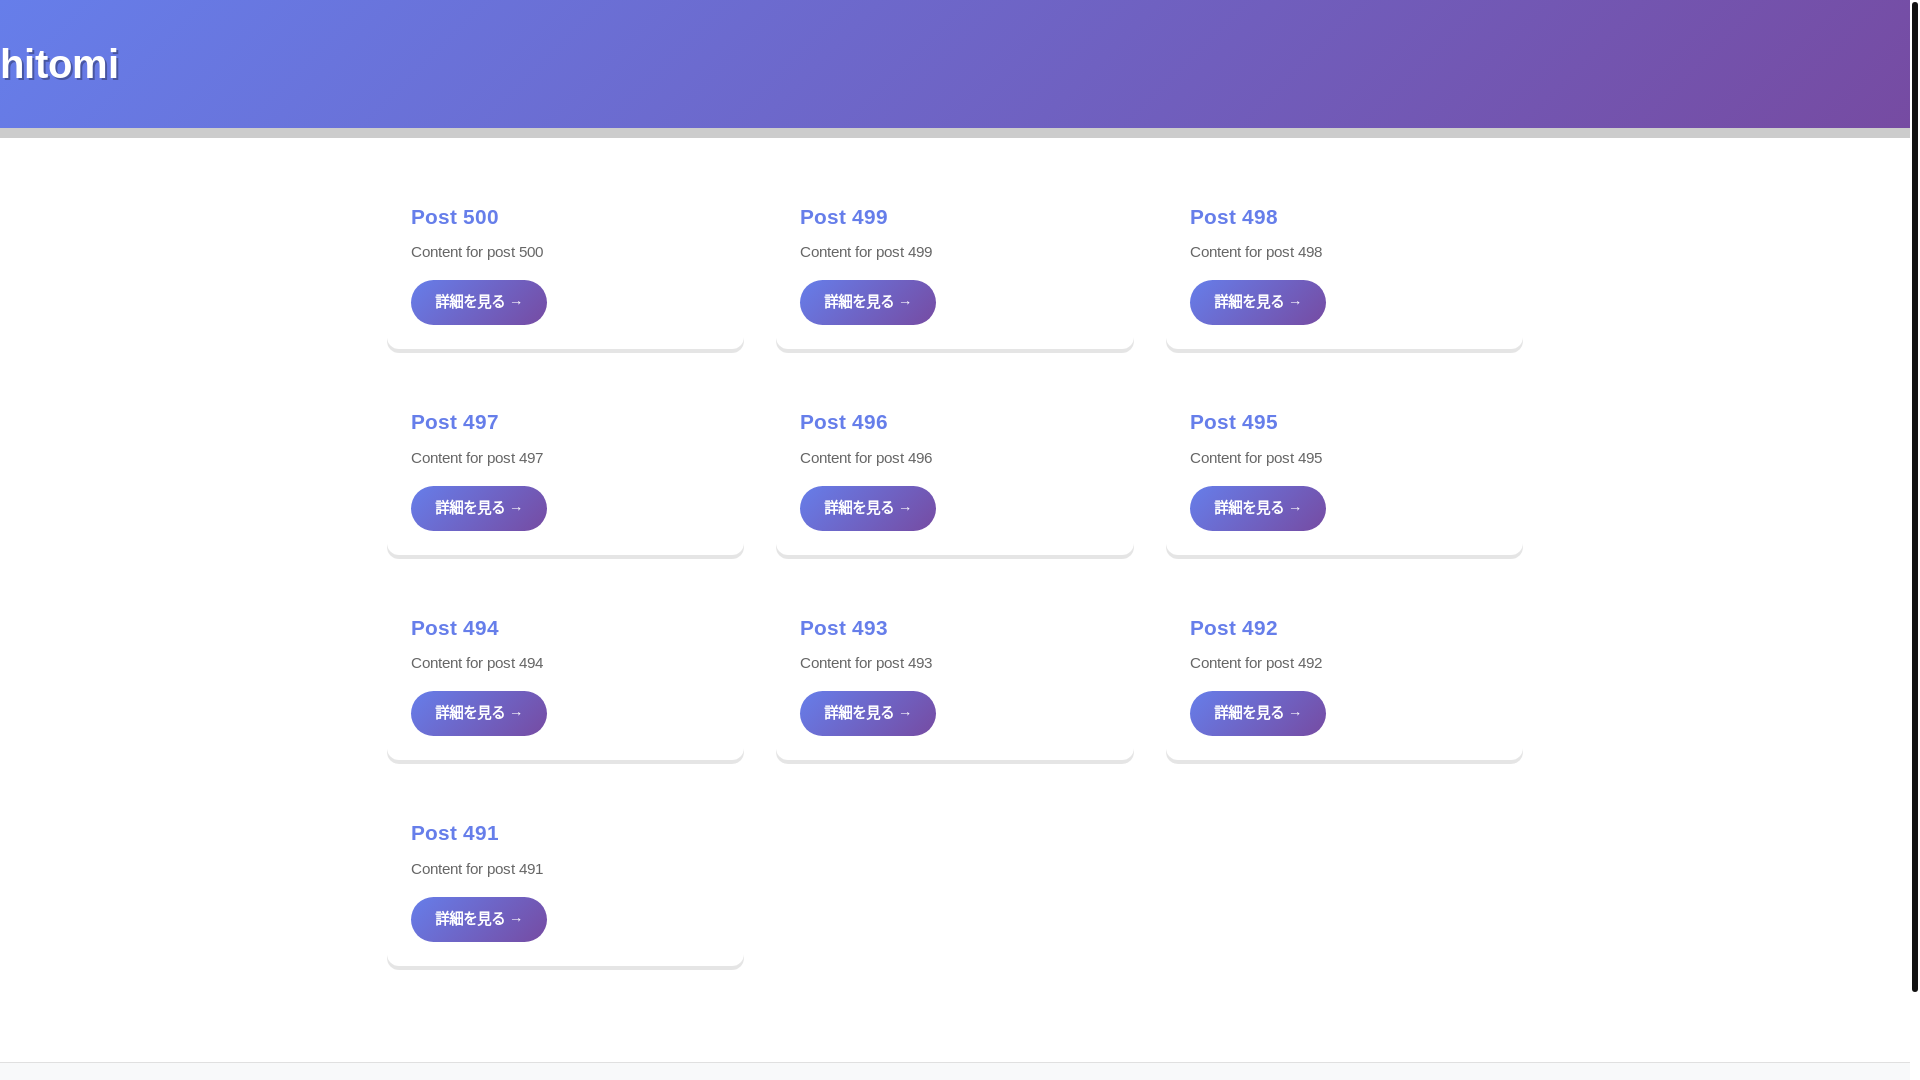Click the Post 496 title
This screenshot has width=1920, height=1080.
[843, 422]
